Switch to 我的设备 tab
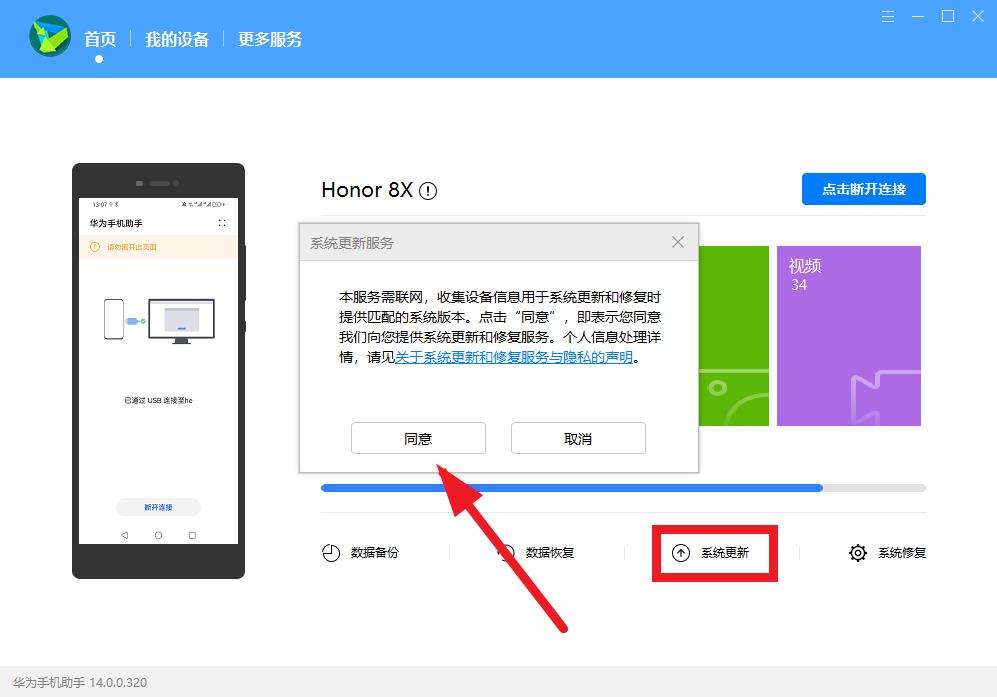The width and height of the screenshot is (997, 697). click(177, 39)
